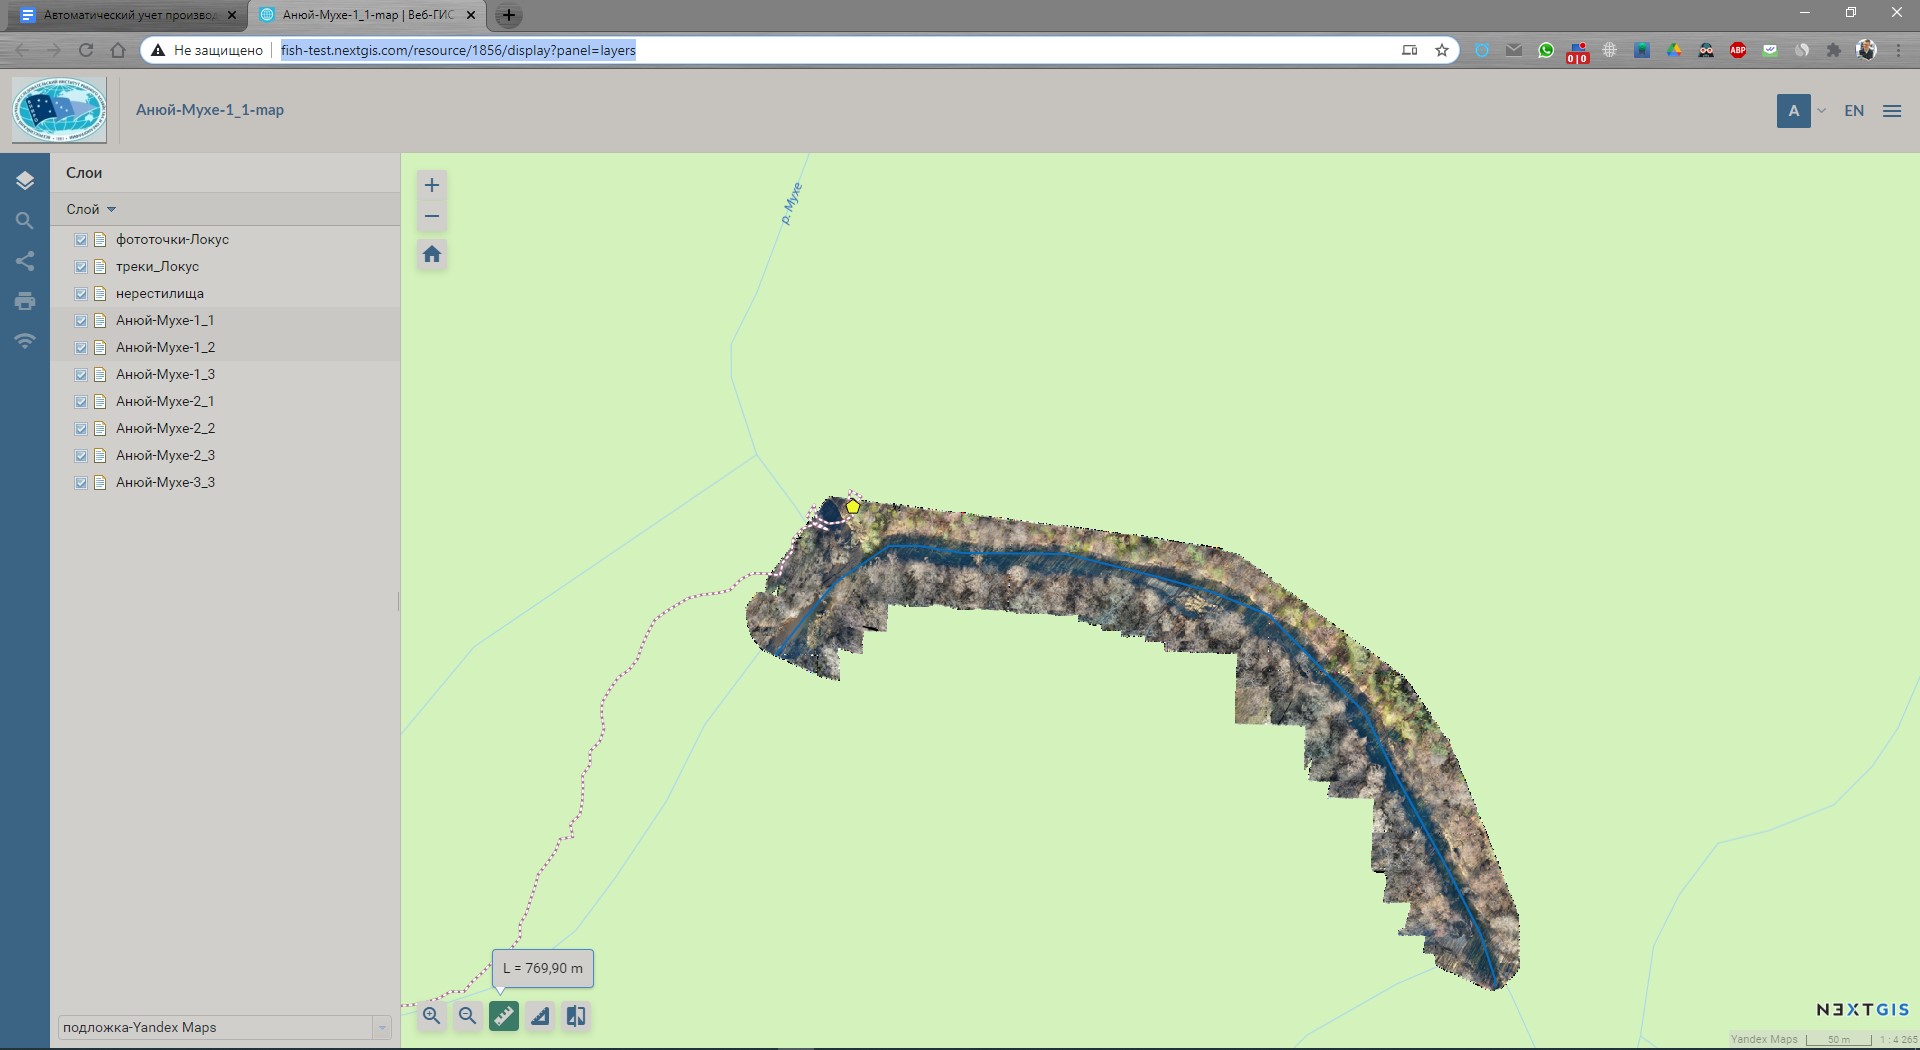The image size is (1920, 1050).
Task: Select the zoom-in magnifier tool
Action: click(x=431, y=1016)
